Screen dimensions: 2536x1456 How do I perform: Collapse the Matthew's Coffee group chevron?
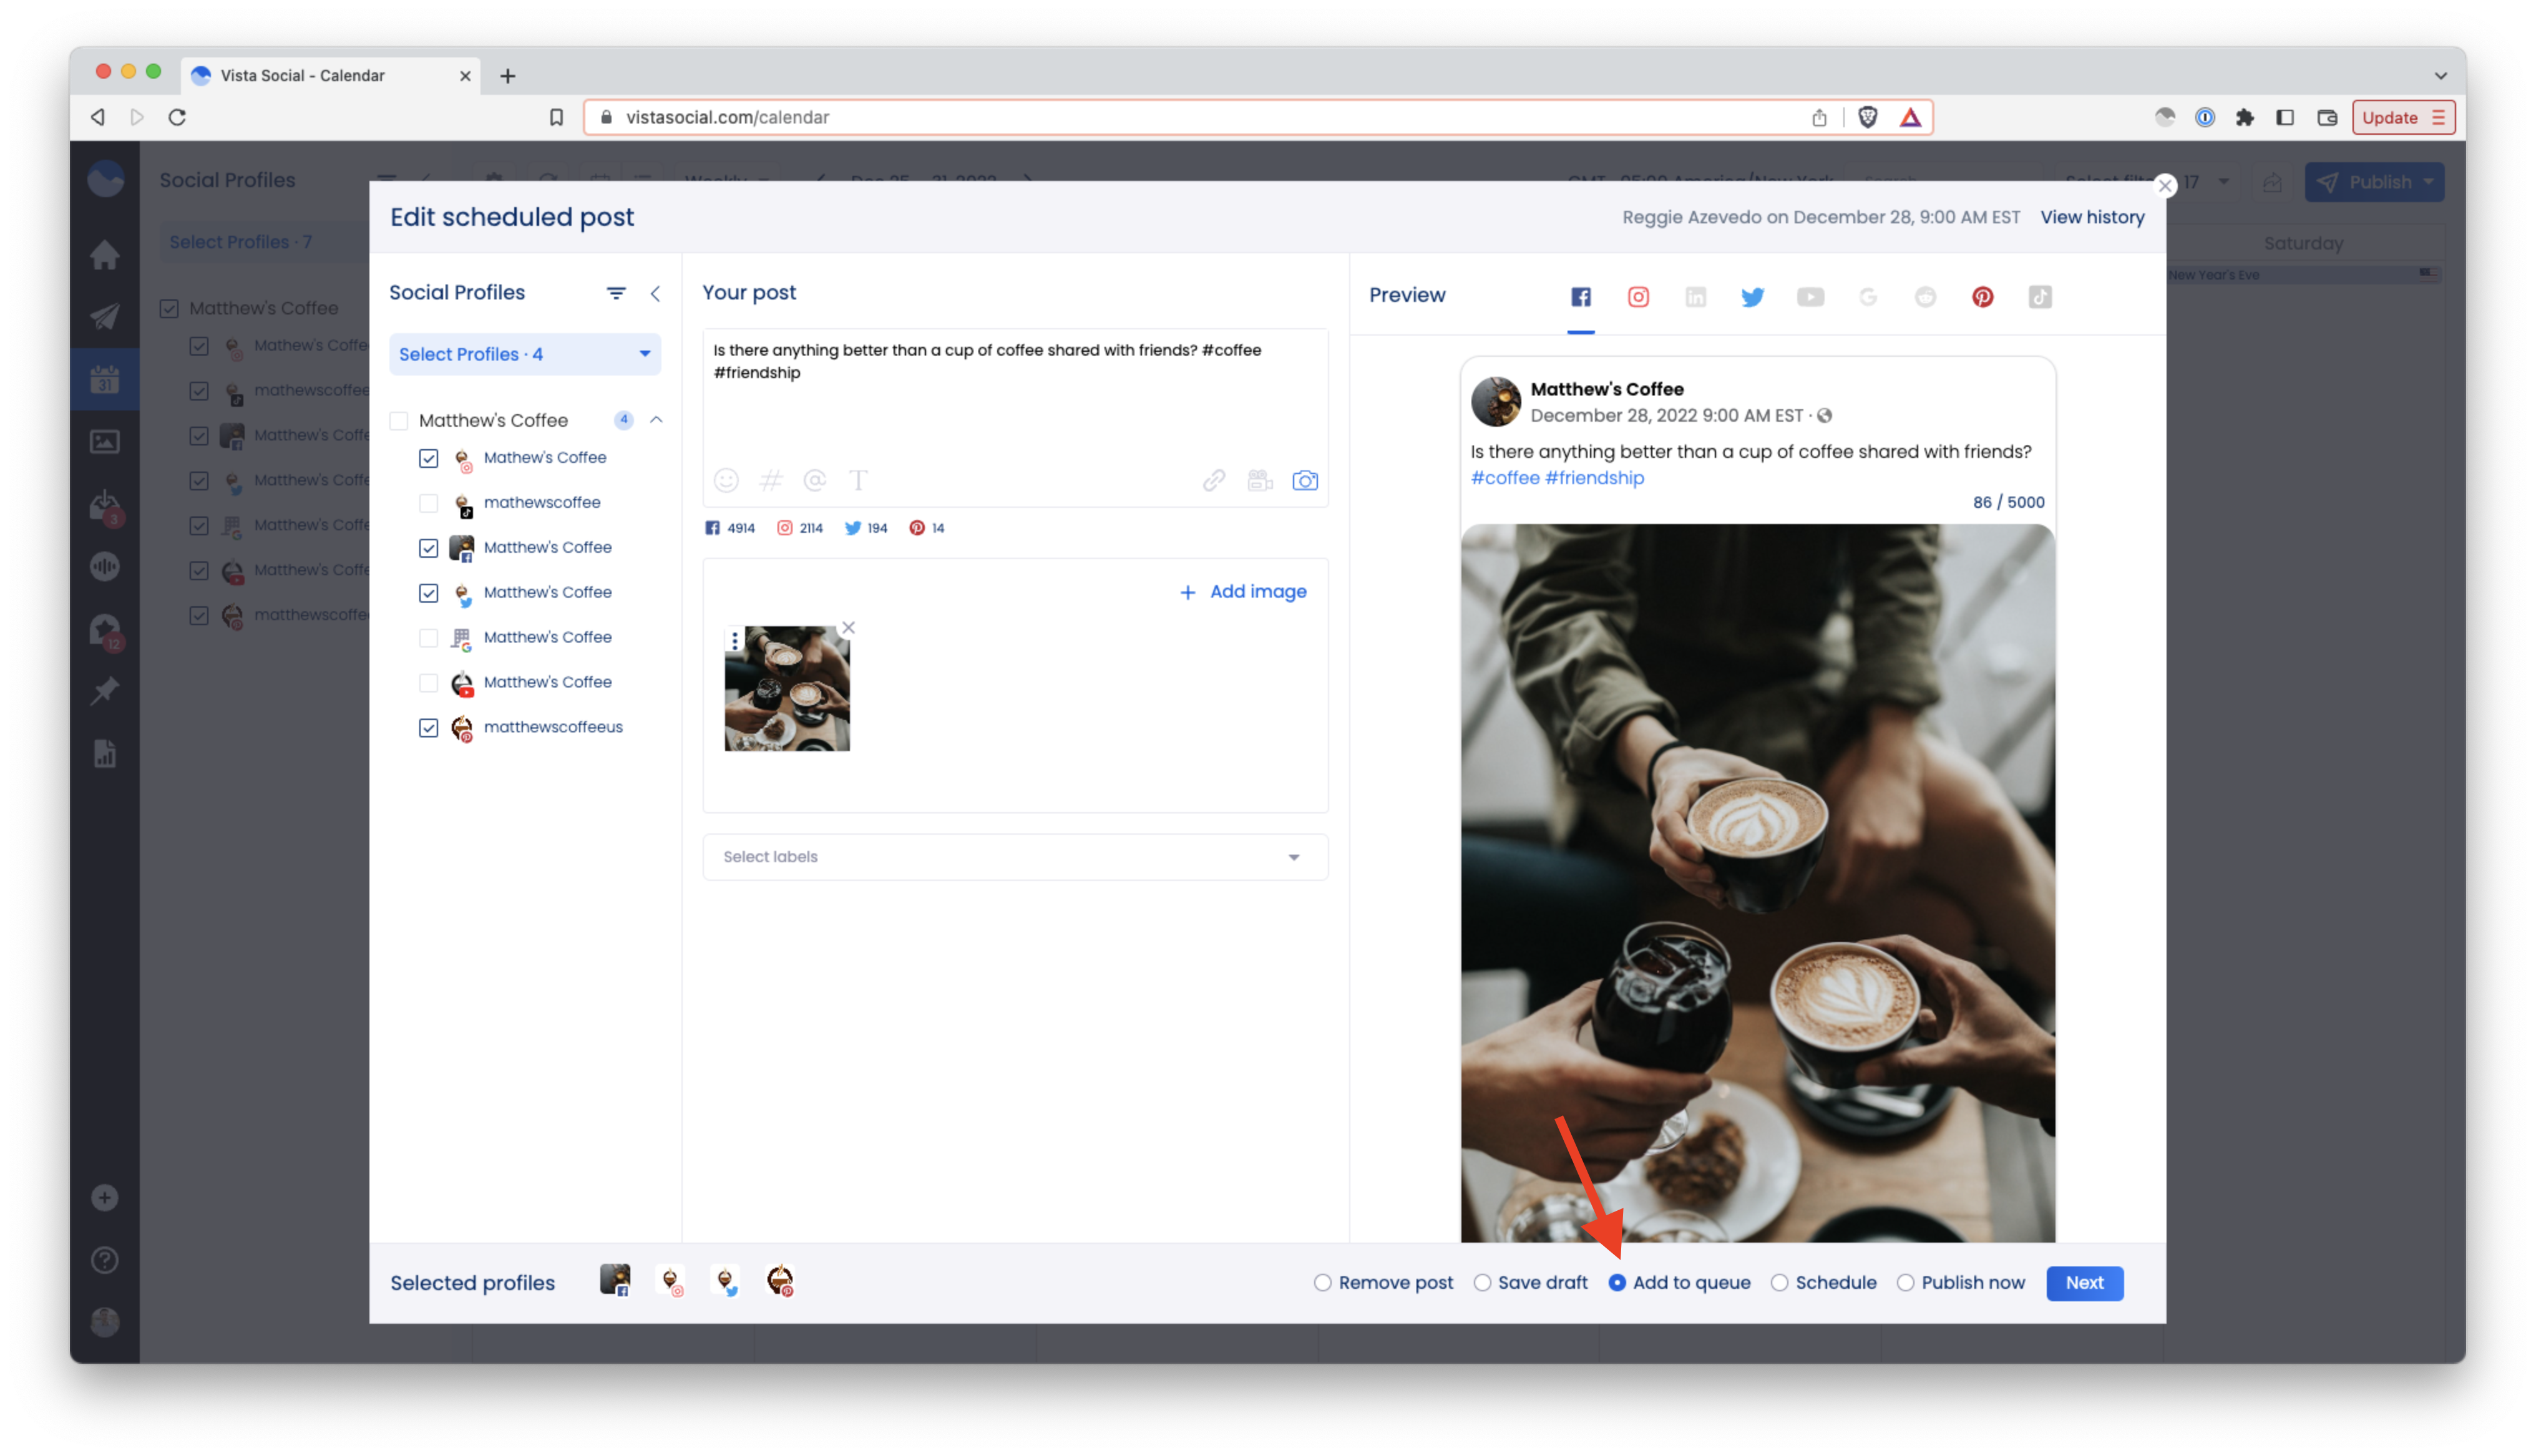pyautogui.click(x=656, y=420)
